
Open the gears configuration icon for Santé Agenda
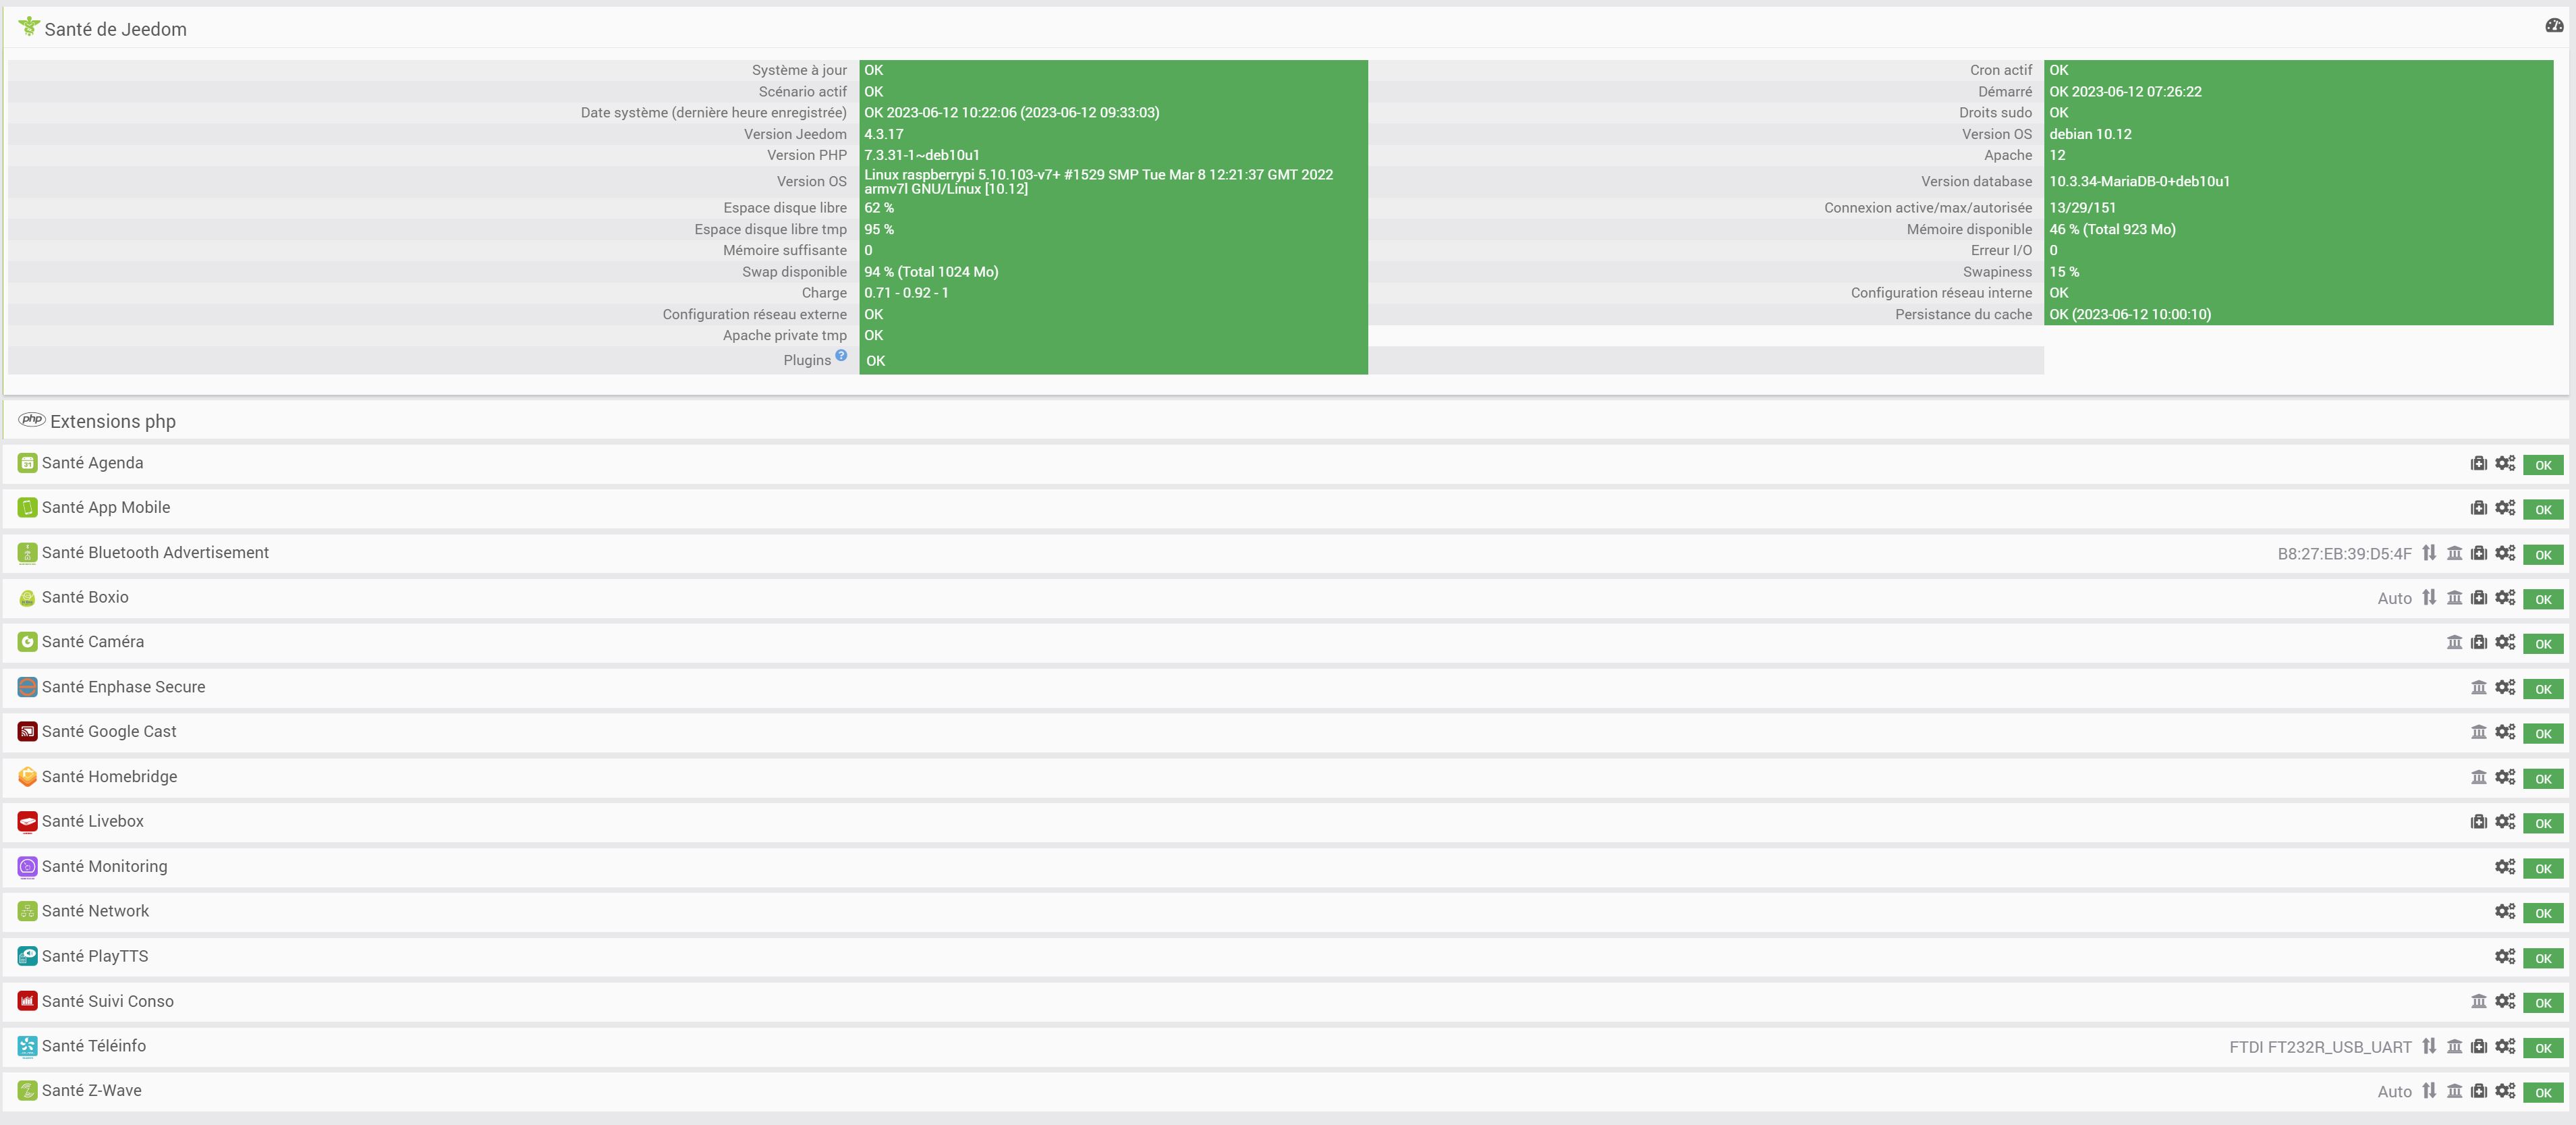point(2505,464)
